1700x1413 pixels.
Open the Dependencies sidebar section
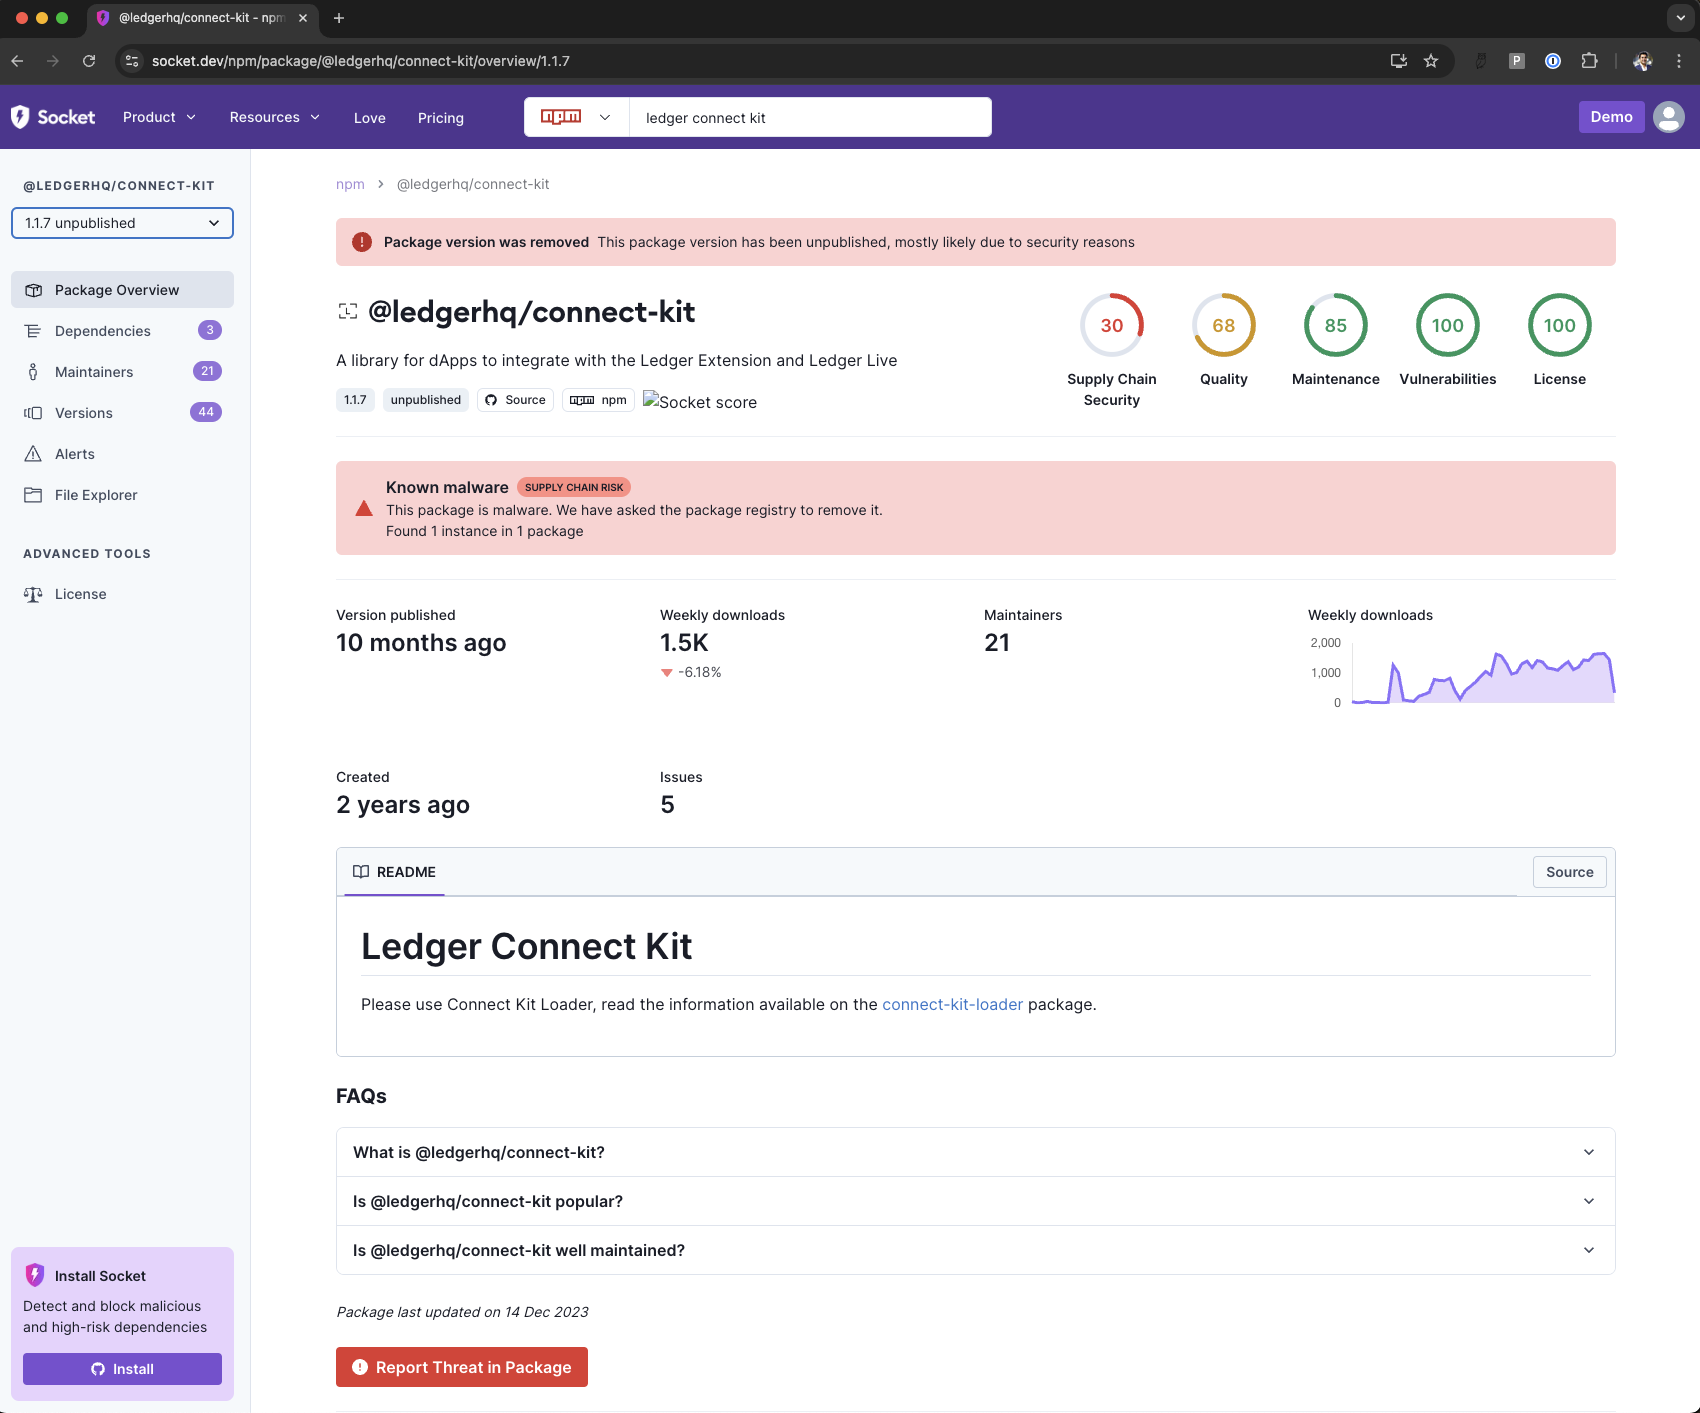(x=103, y=331)
